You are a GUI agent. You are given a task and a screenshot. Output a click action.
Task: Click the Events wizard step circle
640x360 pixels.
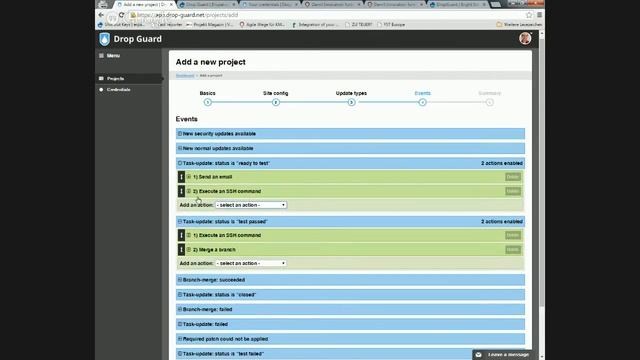coord(422,102)
